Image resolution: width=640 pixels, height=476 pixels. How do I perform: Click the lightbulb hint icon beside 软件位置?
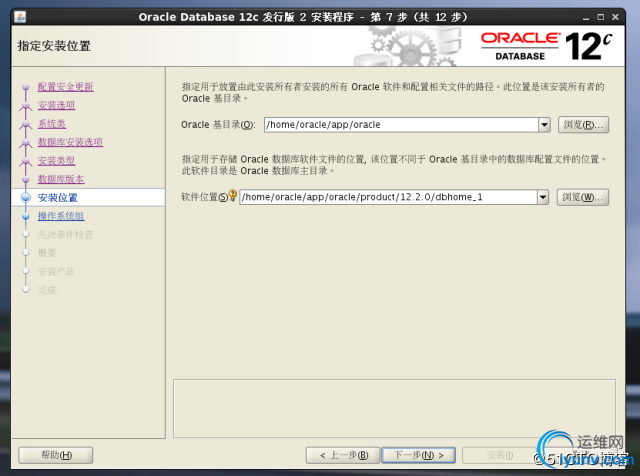233,195
